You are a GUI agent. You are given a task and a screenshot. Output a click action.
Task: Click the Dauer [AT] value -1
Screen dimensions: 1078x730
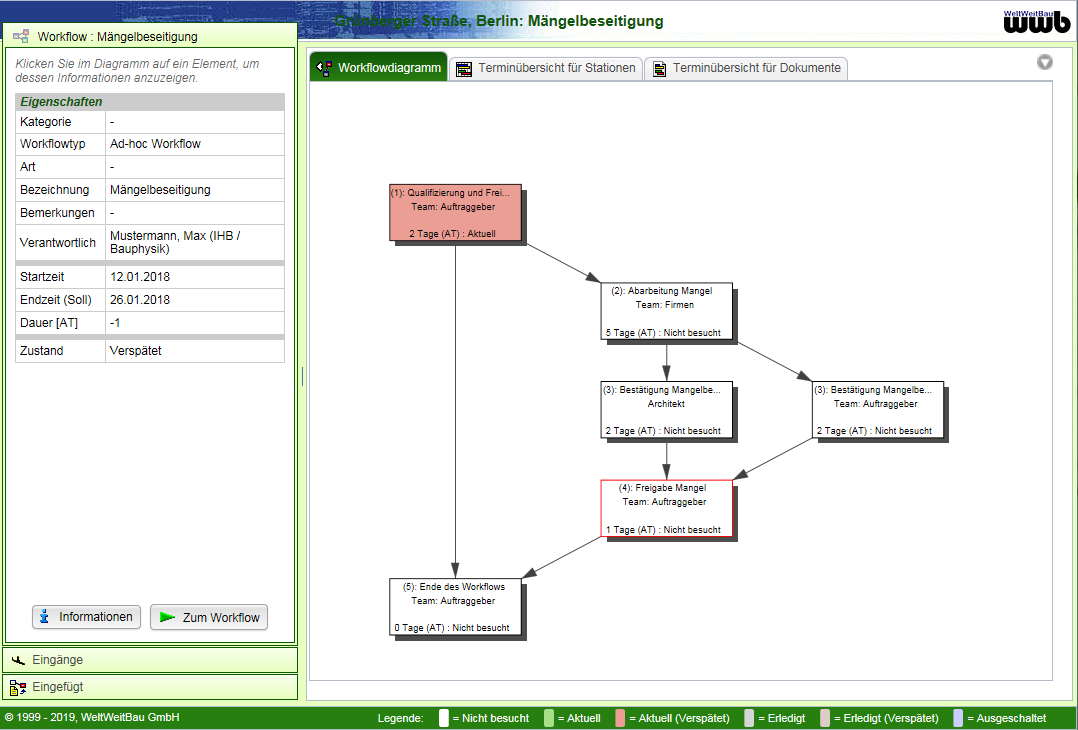click(x=116, y=323)
